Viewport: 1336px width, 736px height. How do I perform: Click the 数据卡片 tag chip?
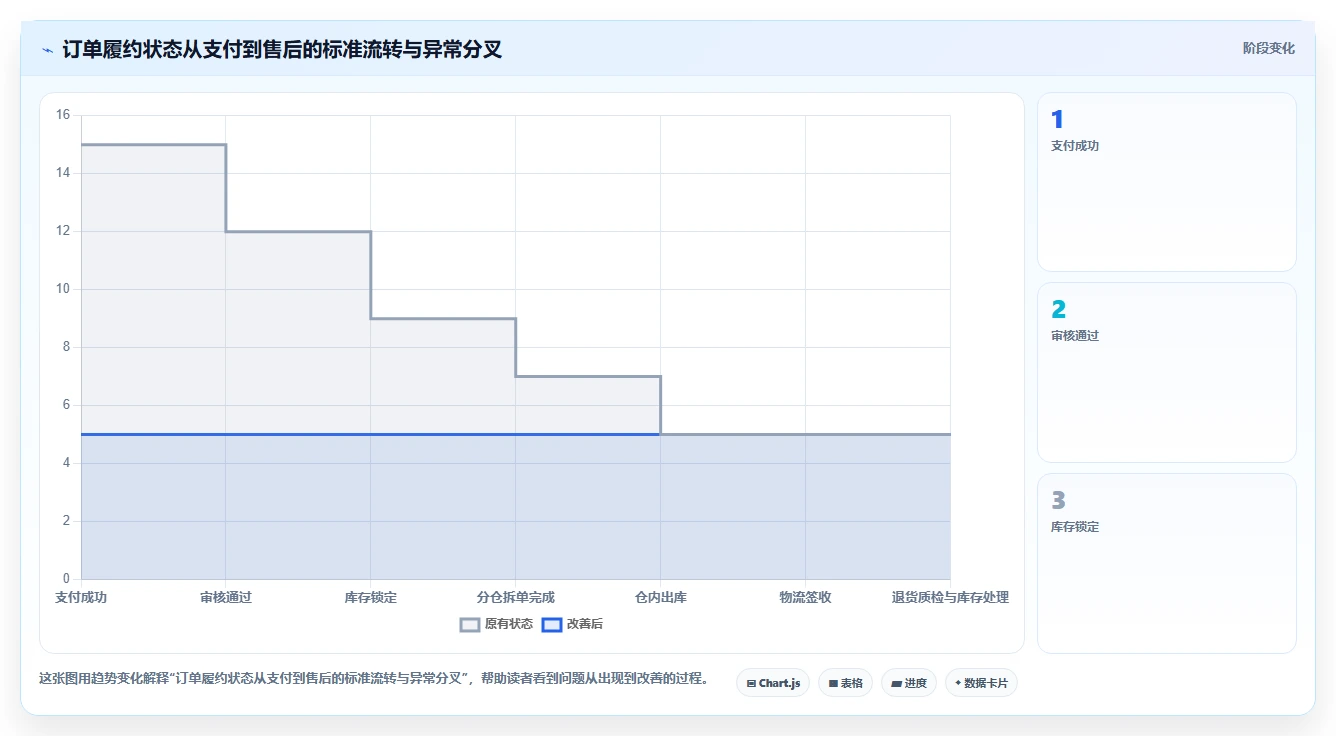pos(982,683)
